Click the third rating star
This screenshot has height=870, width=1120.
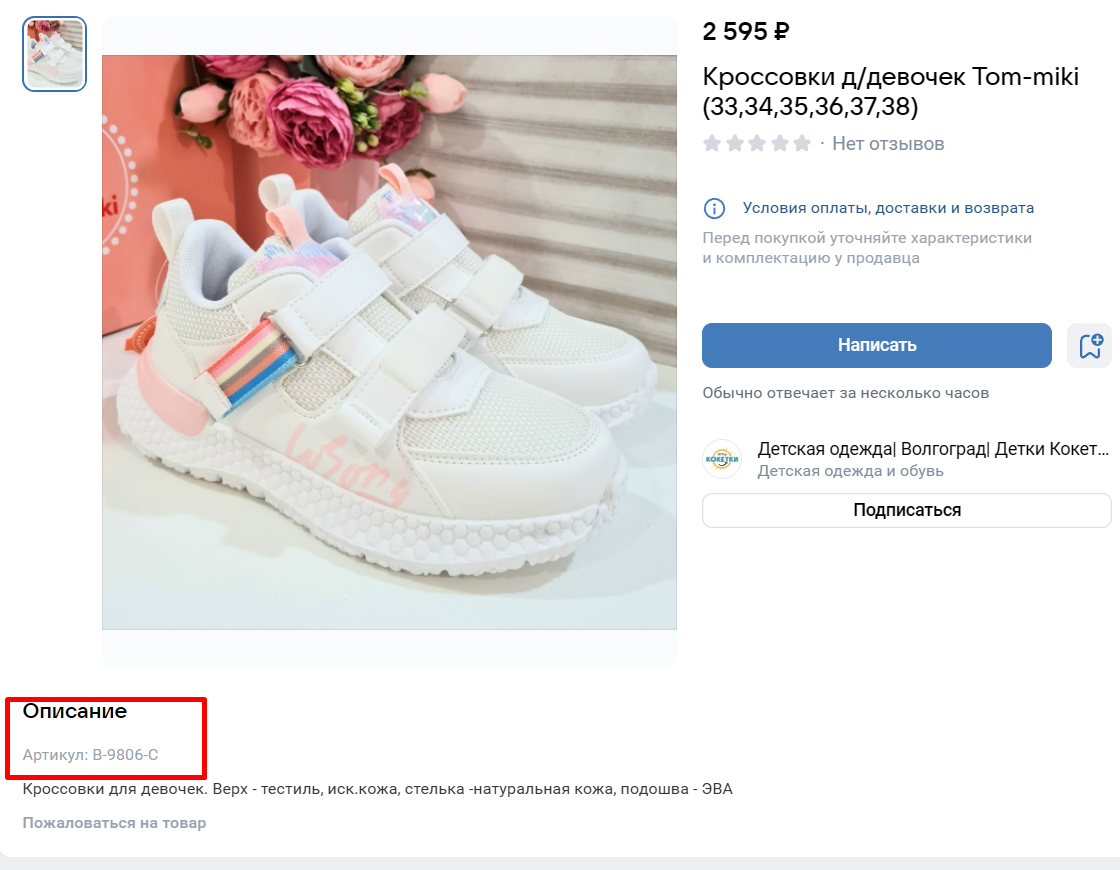tap(757, 144)
